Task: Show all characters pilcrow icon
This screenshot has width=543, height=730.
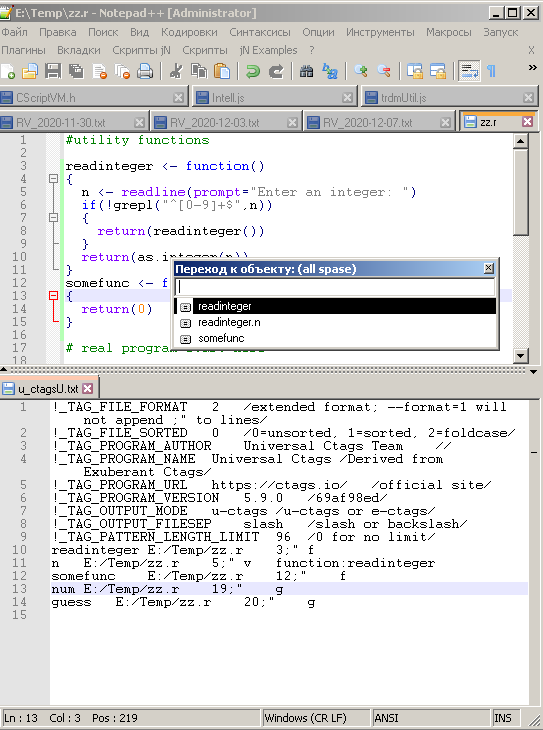Action: (x=491, y=71)
